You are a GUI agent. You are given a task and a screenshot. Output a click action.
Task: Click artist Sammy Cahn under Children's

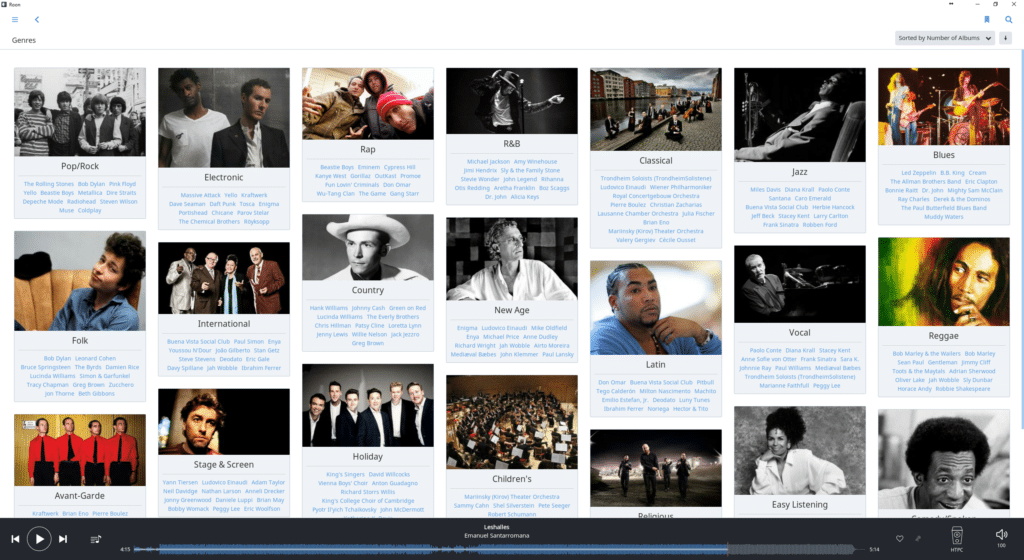pyautogui.click(x=471, y=506)
